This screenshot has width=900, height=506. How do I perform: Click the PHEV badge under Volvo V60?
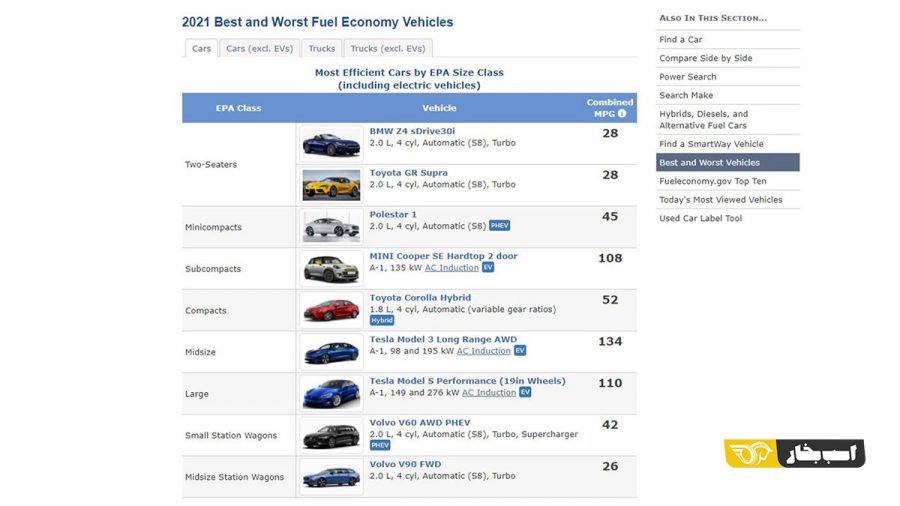click(x=380, y=445)
